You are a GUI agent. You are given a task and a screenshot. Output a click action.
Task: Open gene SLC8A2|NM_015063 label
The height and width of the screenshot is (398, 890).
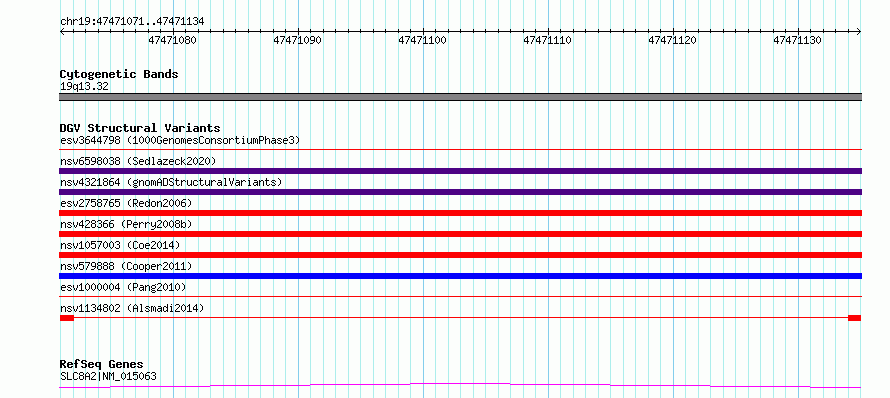[108, 376]
